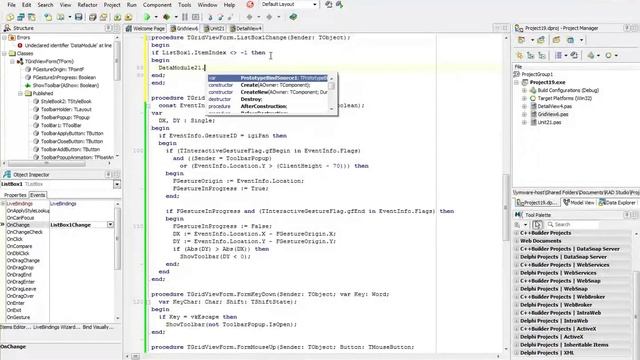Expand the Build Configurations (Debug) node
Viewport: 640px width, 360px height.
[524, 90]
